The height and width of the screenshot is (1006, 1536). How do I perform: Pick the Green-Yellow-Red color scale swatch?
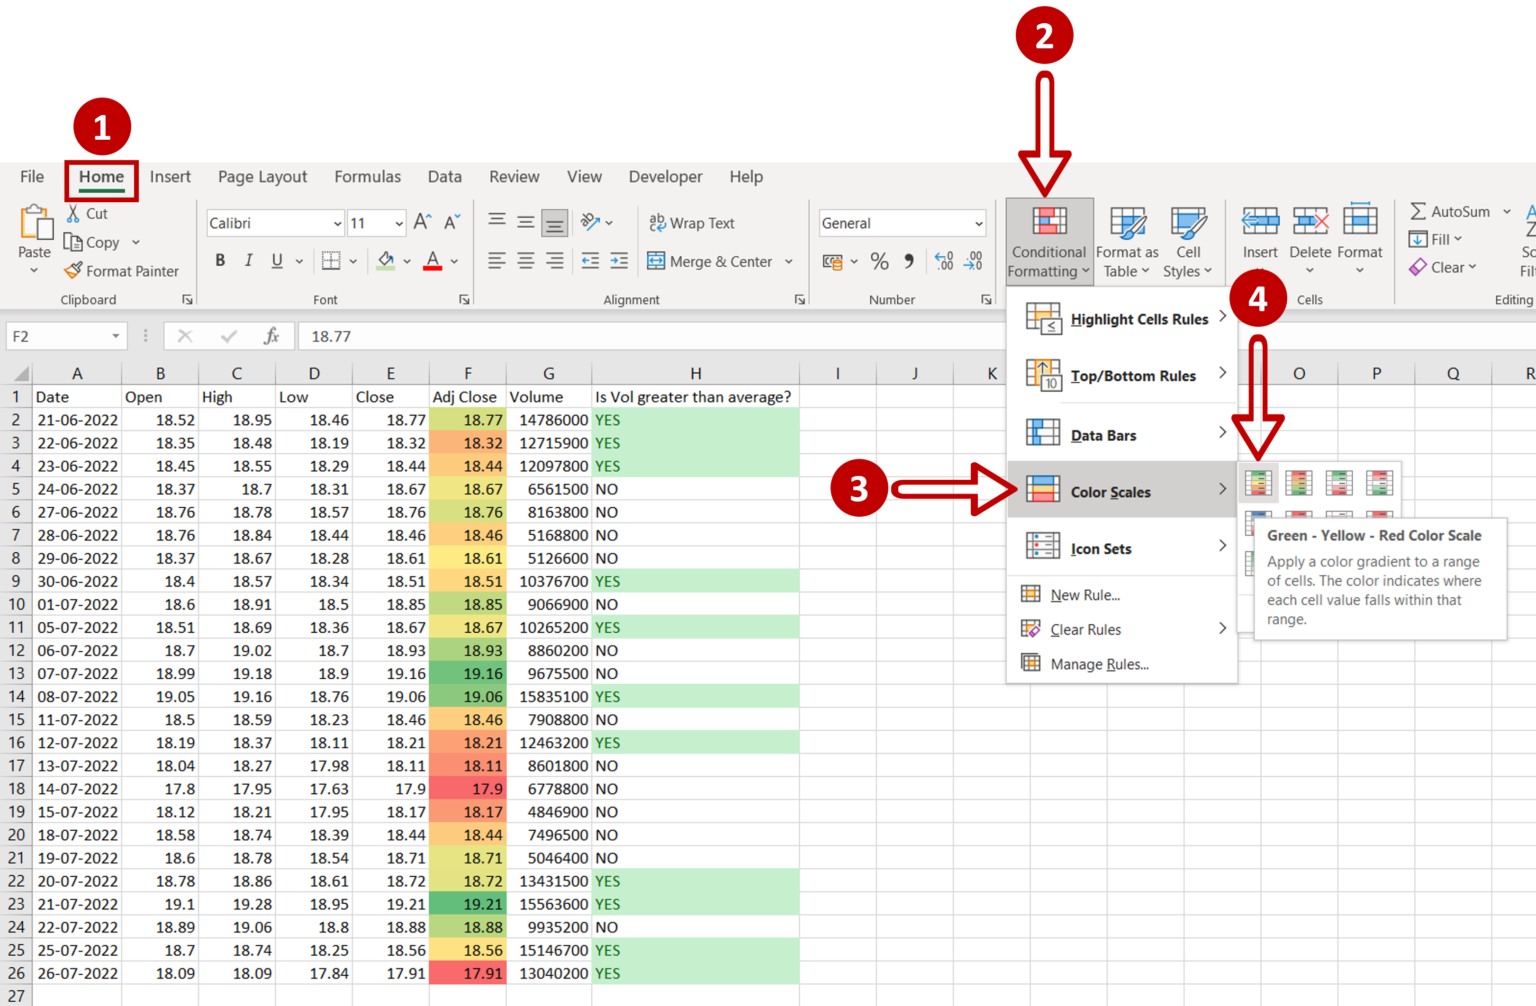pyautogui.click(x=1258, y=482)
